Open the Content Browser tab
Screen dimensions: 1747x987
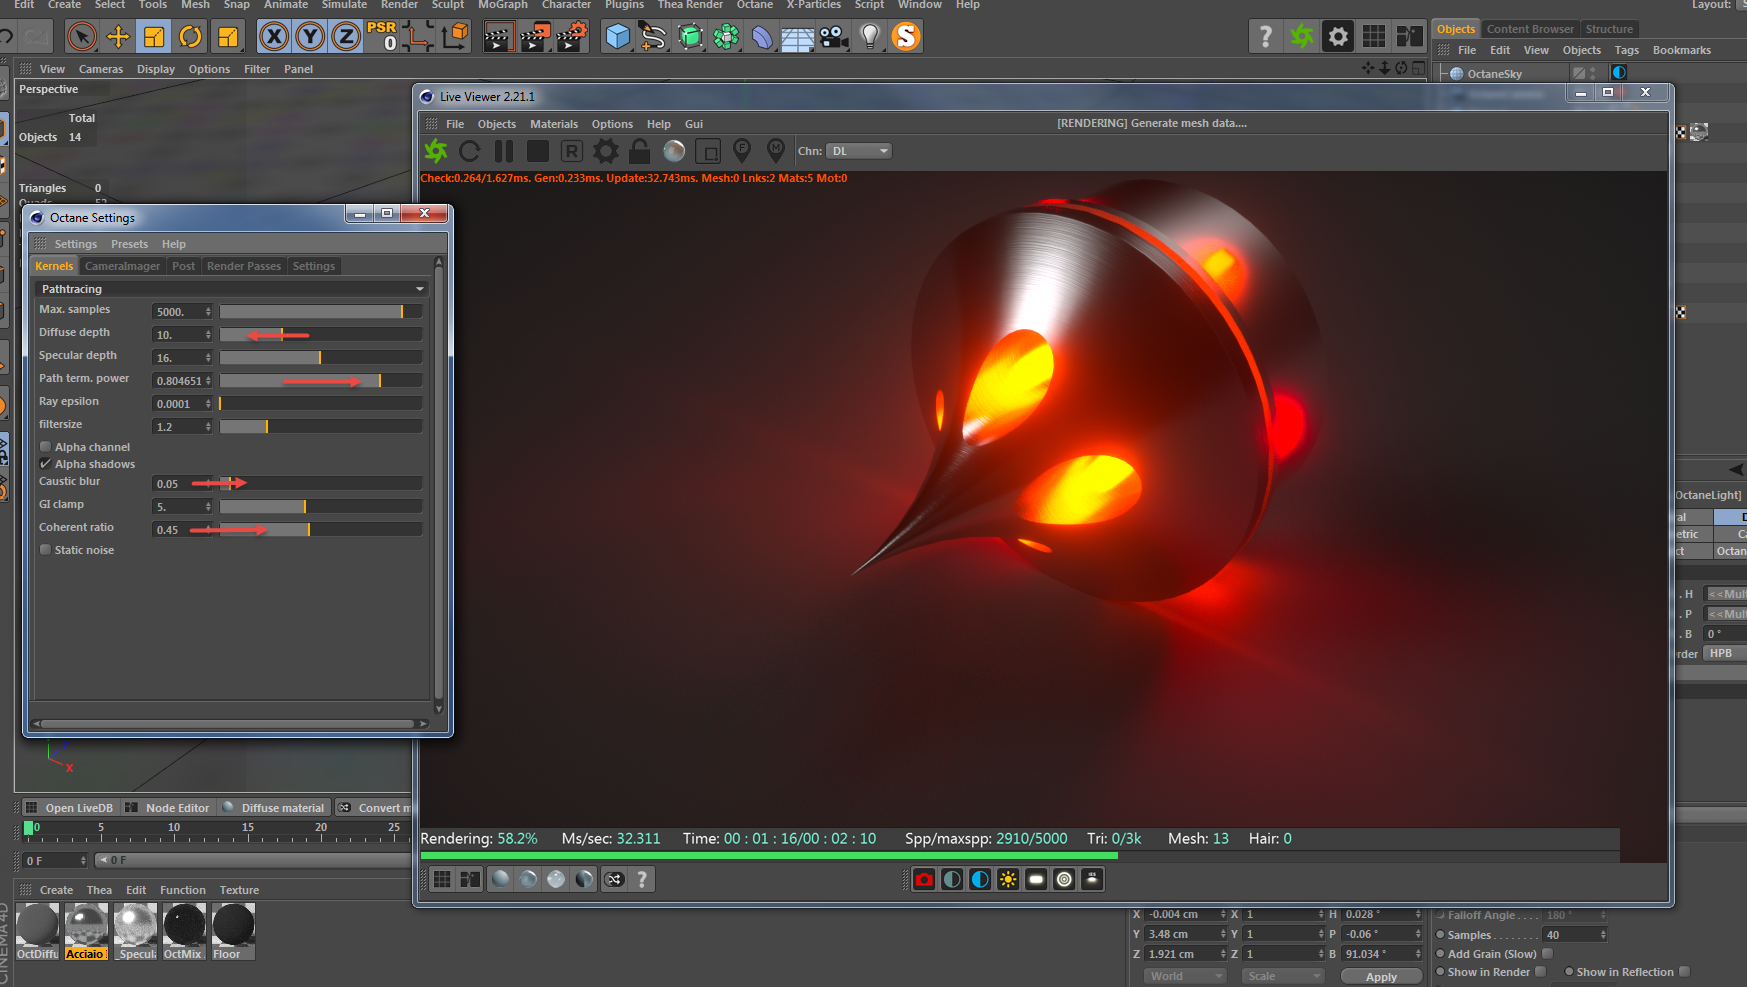(x=1530, y=29)
